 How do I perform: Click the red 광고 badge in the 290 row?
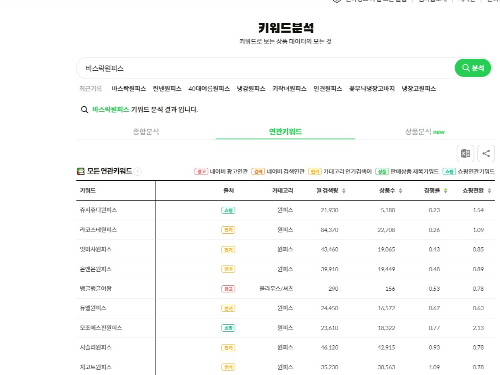pyautogui.click(x=228, y=289)
